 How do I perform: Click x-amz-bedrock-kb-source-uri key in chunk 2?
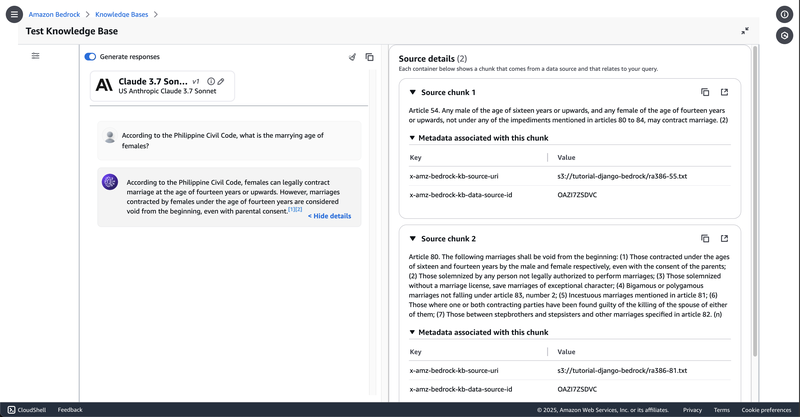(x=454, y=371)
